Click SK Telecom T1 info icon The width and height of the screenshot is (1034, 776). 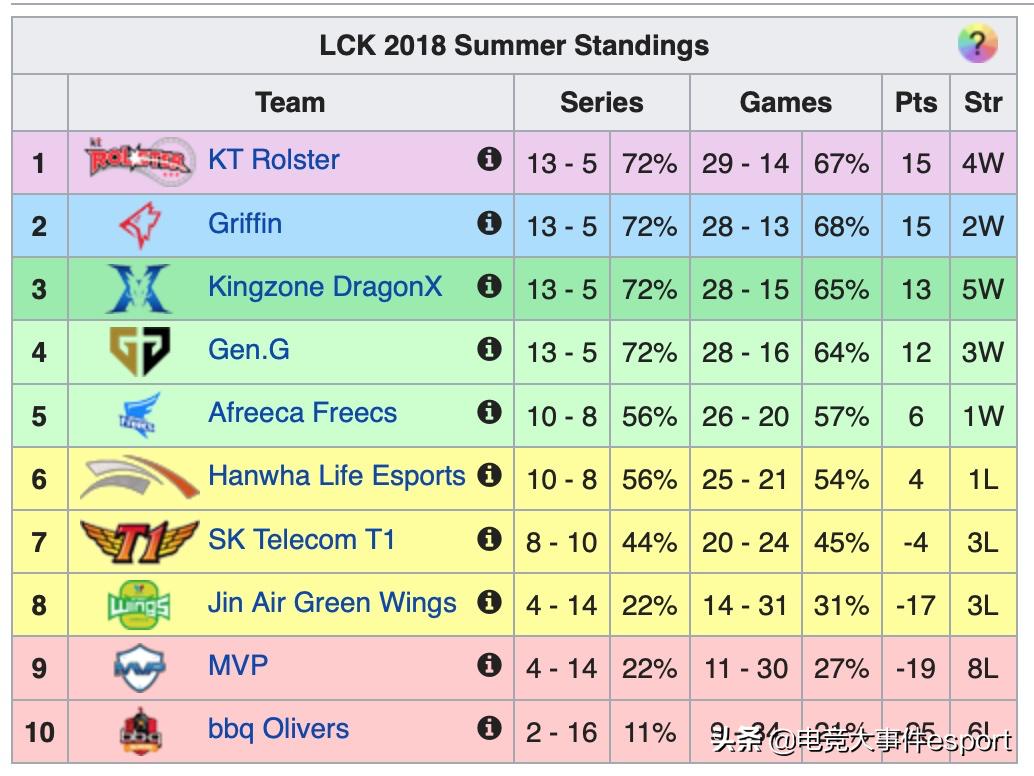pyautogui.click(x=489, y=539)
